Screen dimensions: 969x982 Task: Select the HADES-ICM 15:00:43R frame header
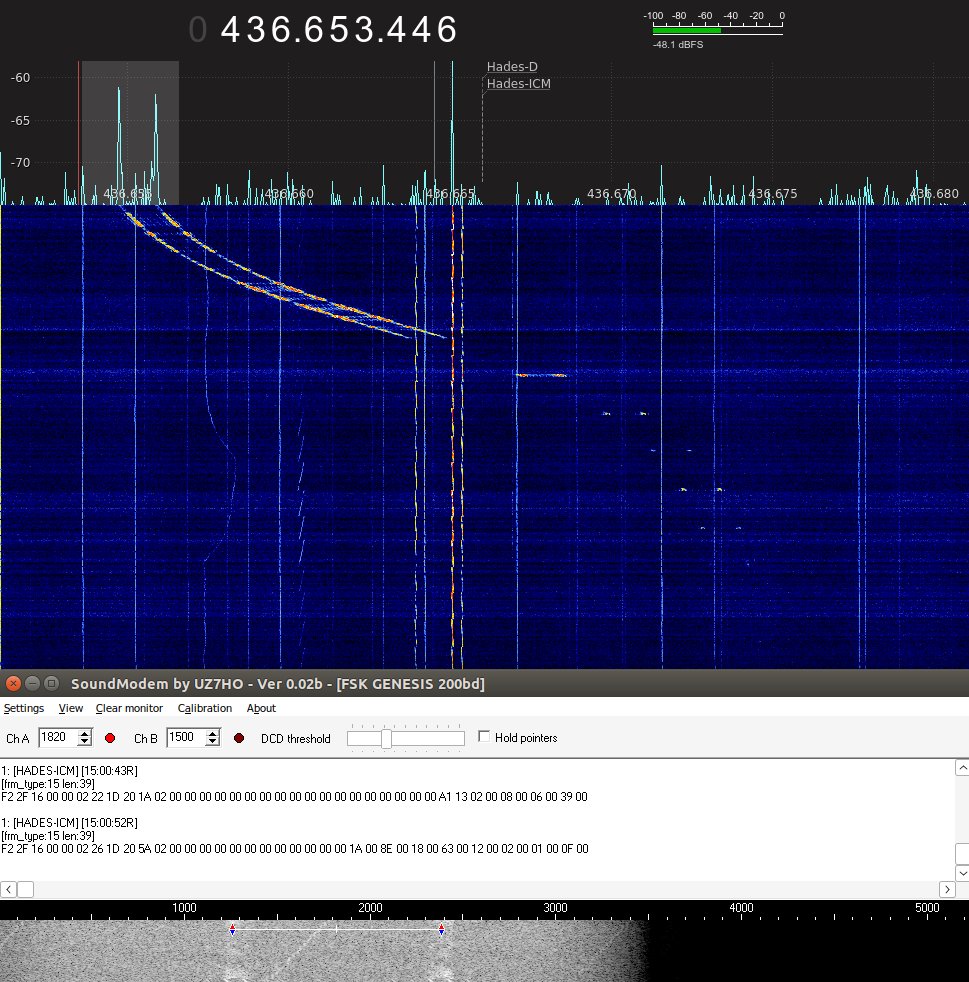[69, 770]
